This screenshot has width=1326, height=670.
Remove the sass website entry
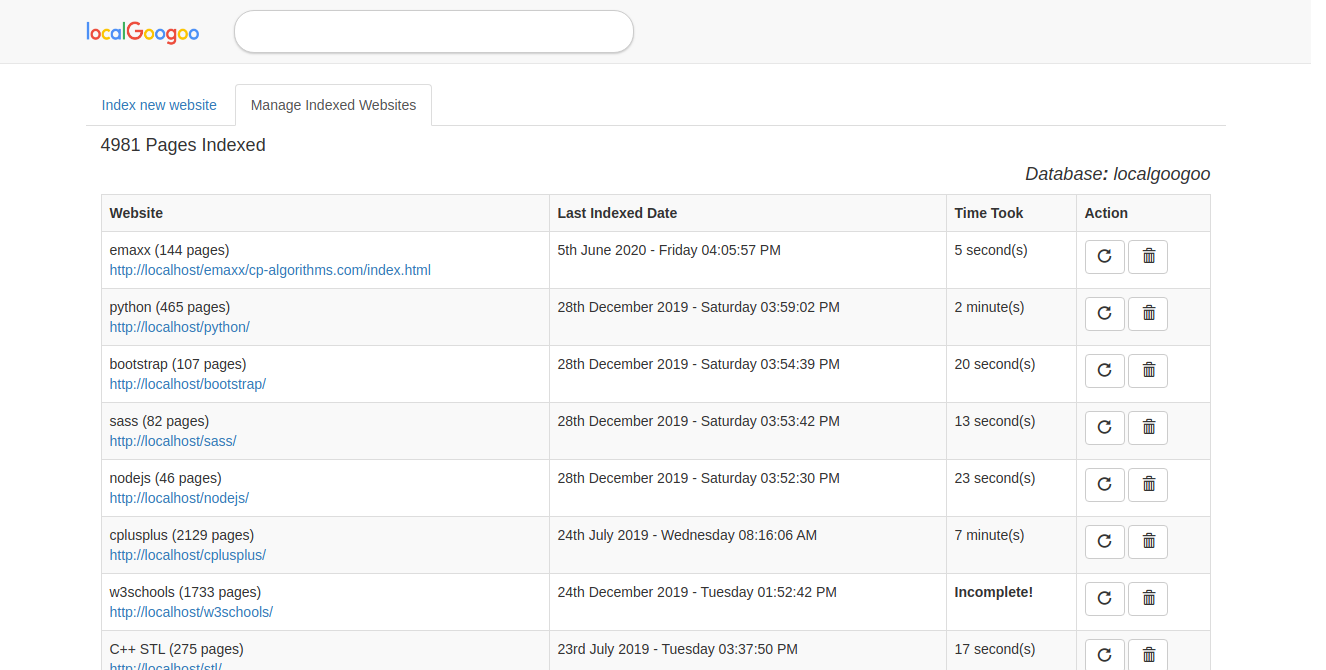1148,428
